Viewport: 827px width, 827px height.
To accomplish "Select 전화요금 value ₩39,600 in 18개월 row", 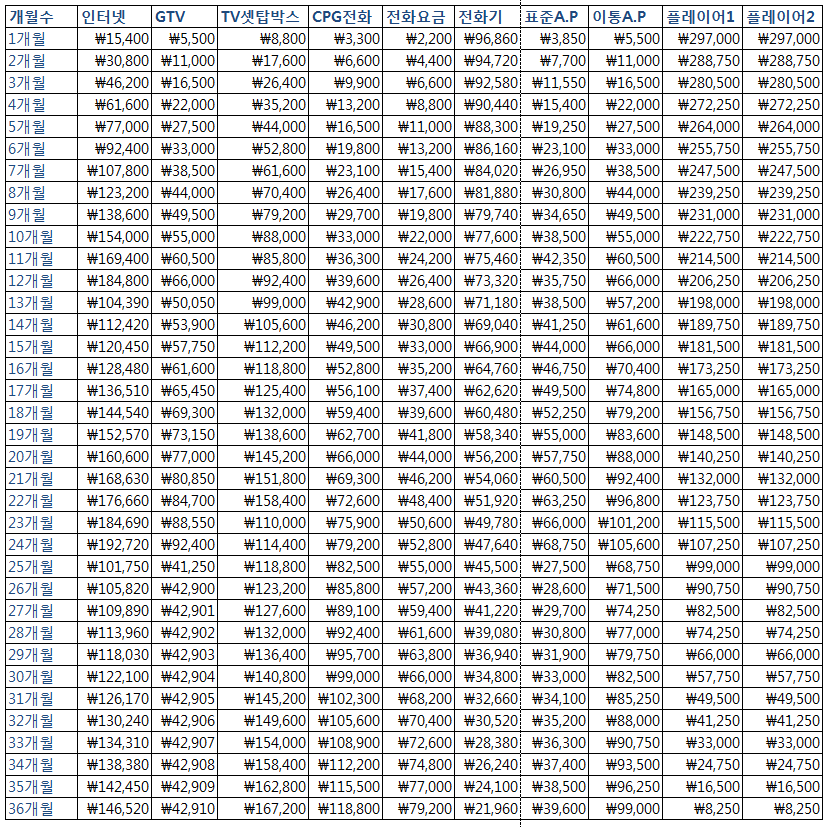I will click(418, 413).
